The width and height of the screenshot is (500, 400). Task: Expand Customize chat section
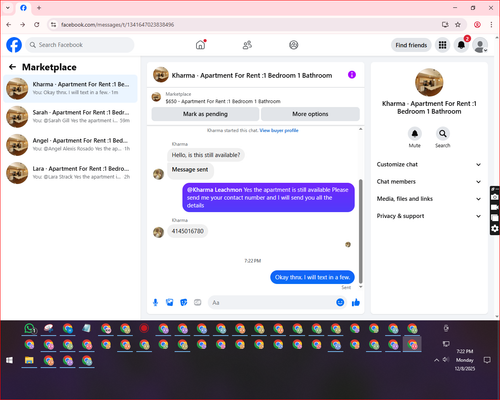(429, 164)
